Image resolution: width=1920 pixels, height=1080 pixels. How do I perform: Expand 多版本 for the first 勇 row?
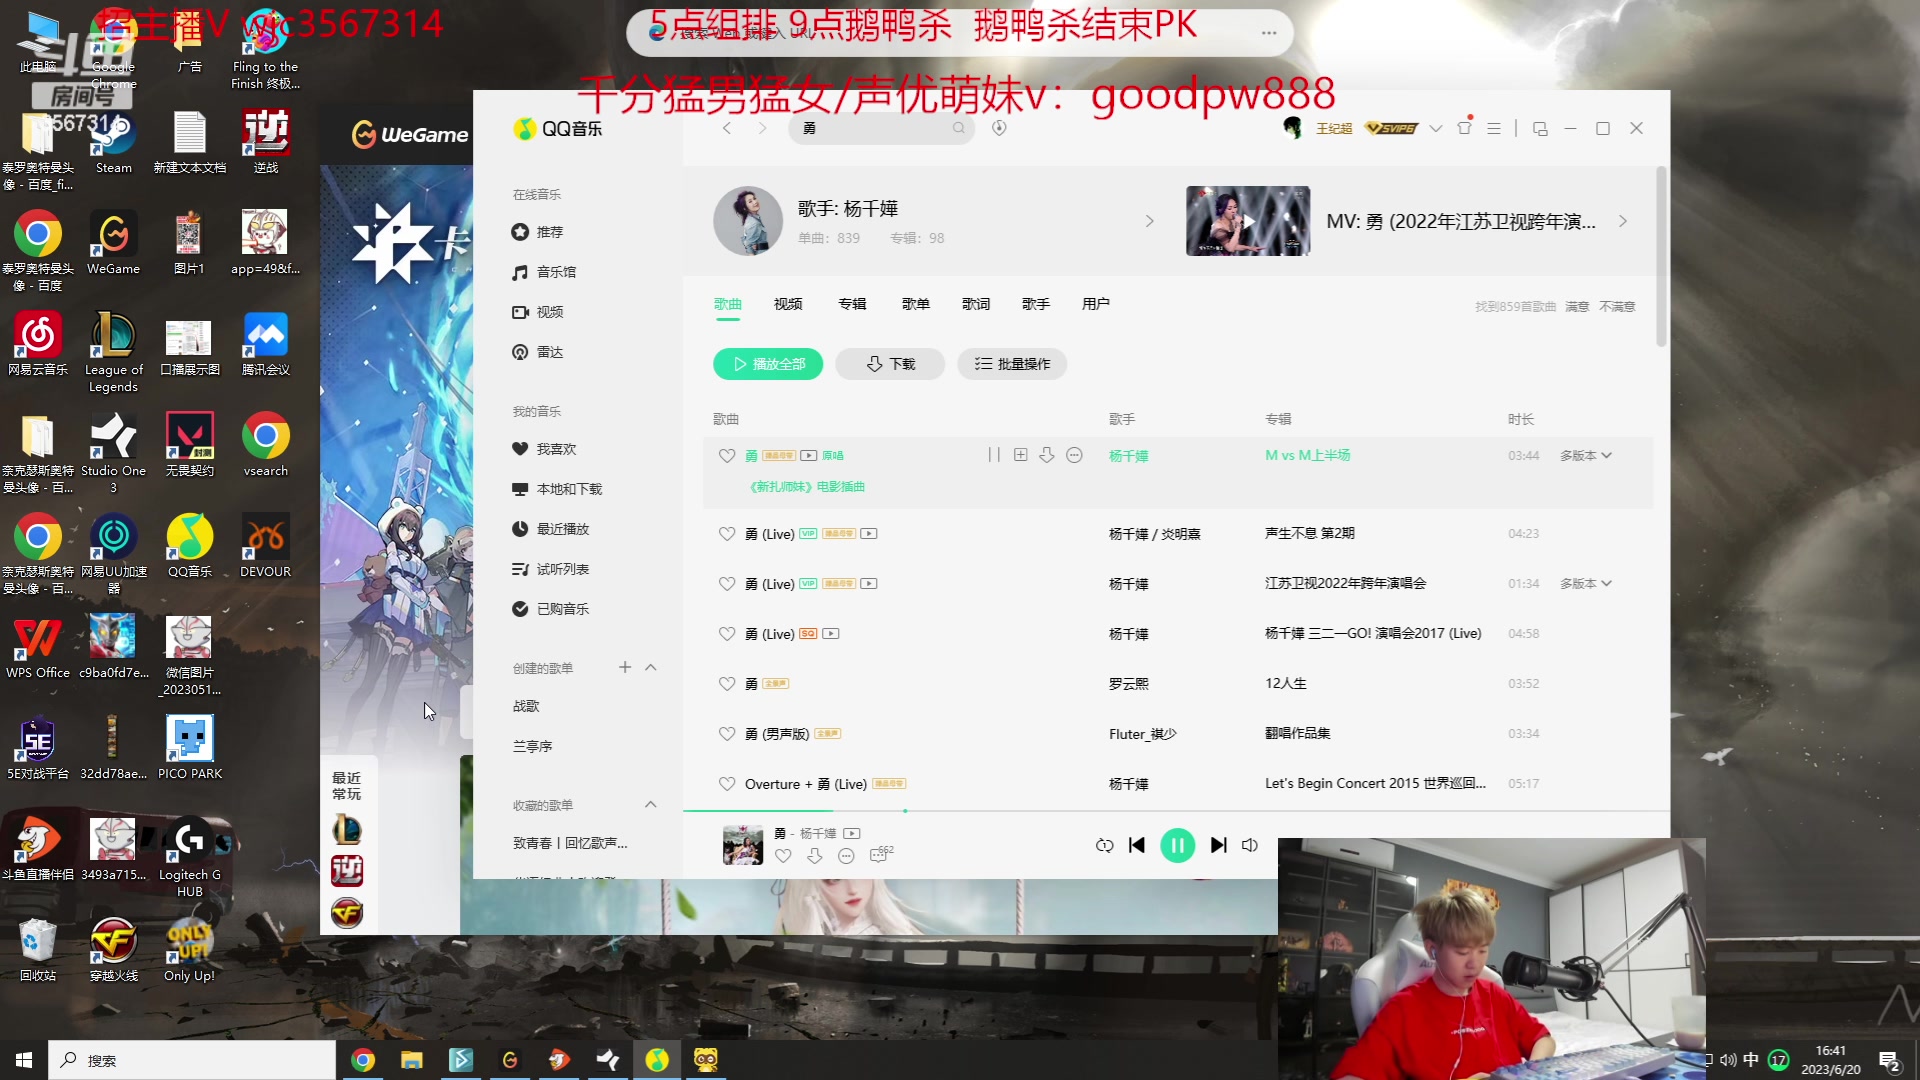1586,455
